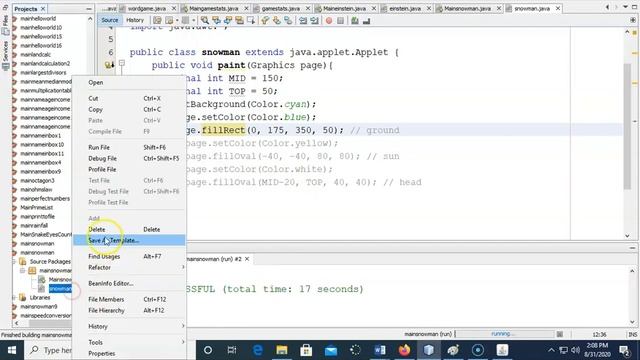The height and width of the screenshot is (360, 640).
Task: Collapse Source Packages tree node
Action: (14, 262)
